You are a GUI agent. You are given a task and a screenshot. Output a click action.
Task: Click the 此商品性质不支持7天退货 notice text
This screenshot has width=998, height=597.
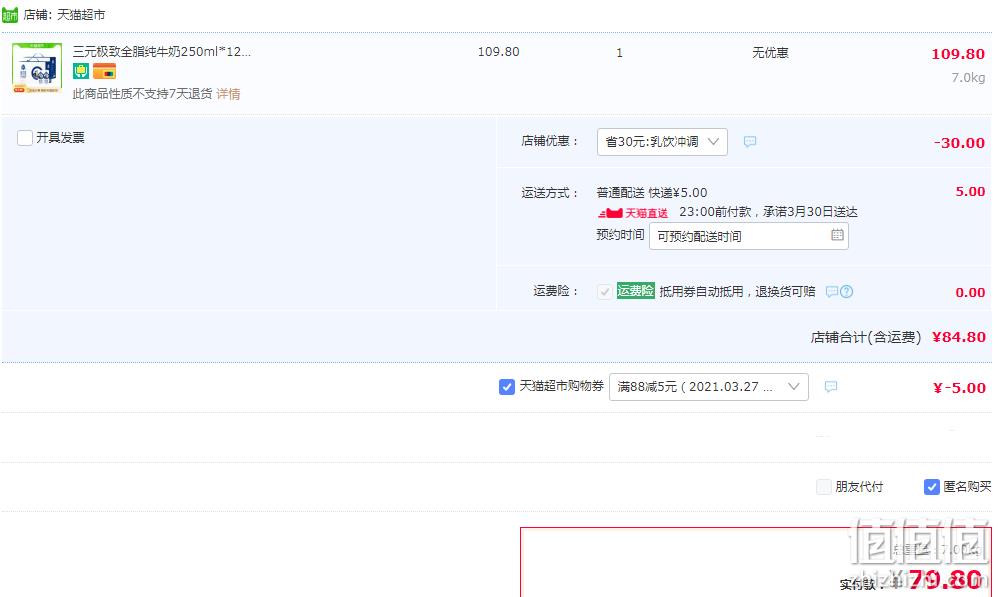tap(142, 94)
